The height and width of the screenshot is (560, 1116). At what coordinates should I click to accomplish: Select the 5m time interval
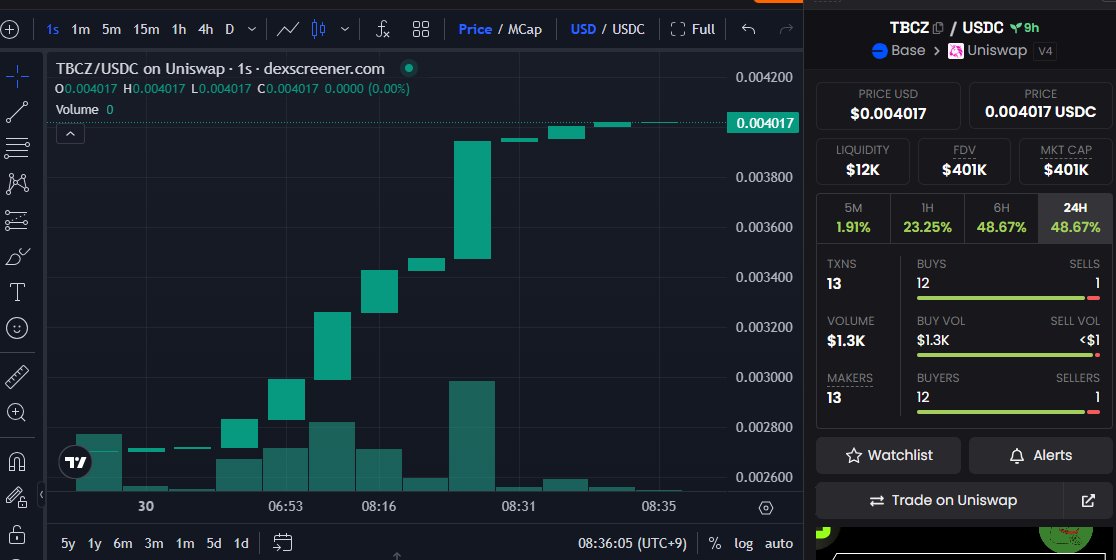point(111,29)
